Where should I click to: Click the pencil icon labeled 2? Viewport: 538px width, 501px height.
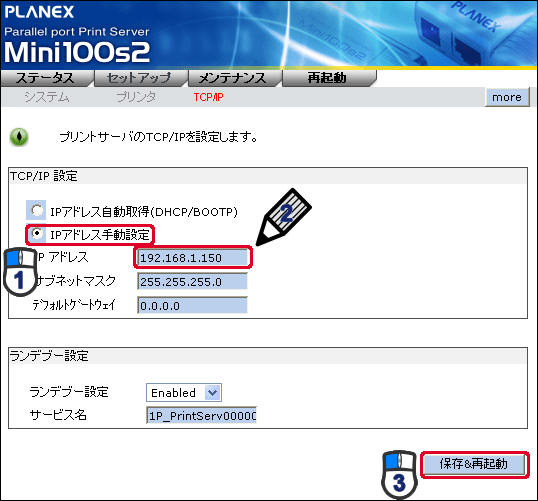(283, 217)
